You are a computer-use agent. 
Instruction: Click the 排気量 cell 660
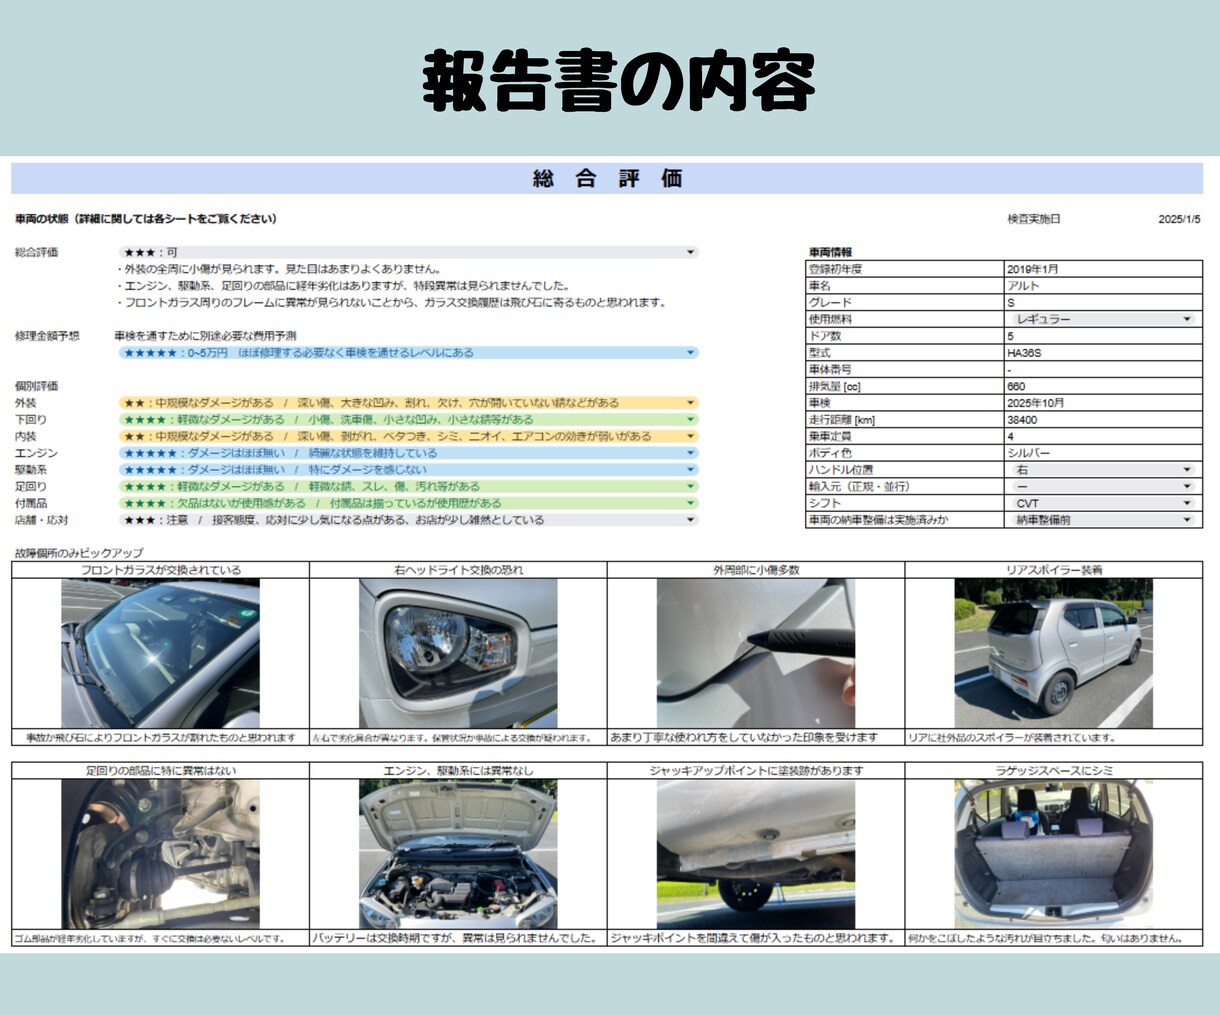point(1103,386)
